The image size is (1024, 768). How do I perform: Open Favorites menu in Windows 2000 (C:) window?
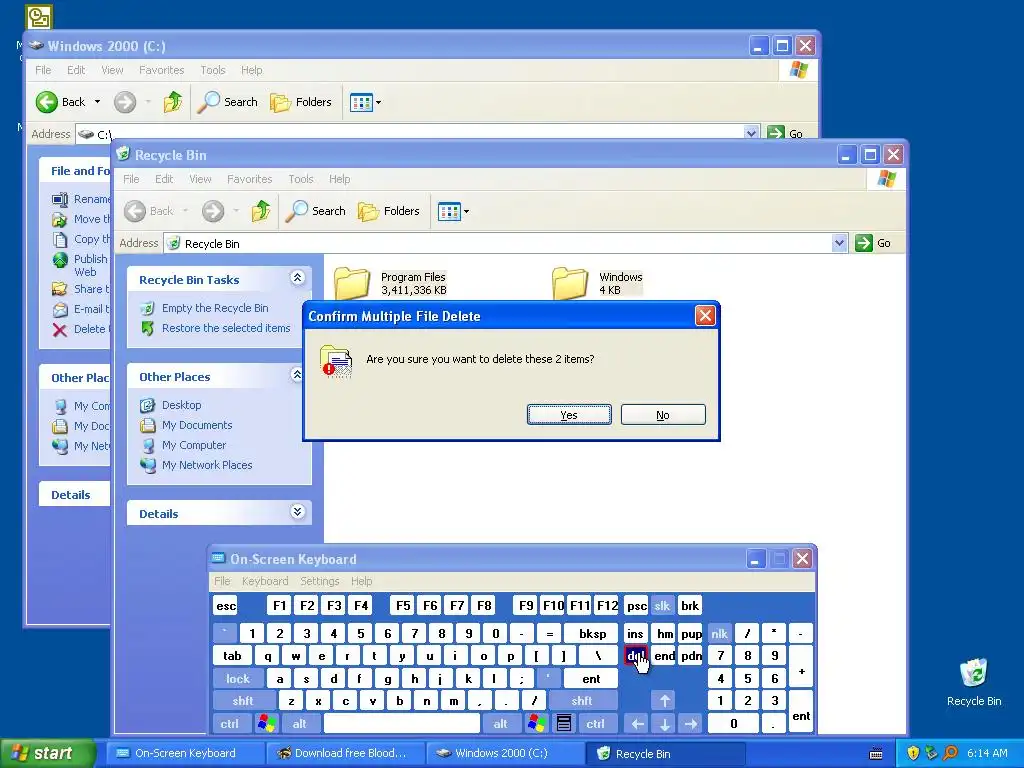pyautogui.click(x=161, y=70)
